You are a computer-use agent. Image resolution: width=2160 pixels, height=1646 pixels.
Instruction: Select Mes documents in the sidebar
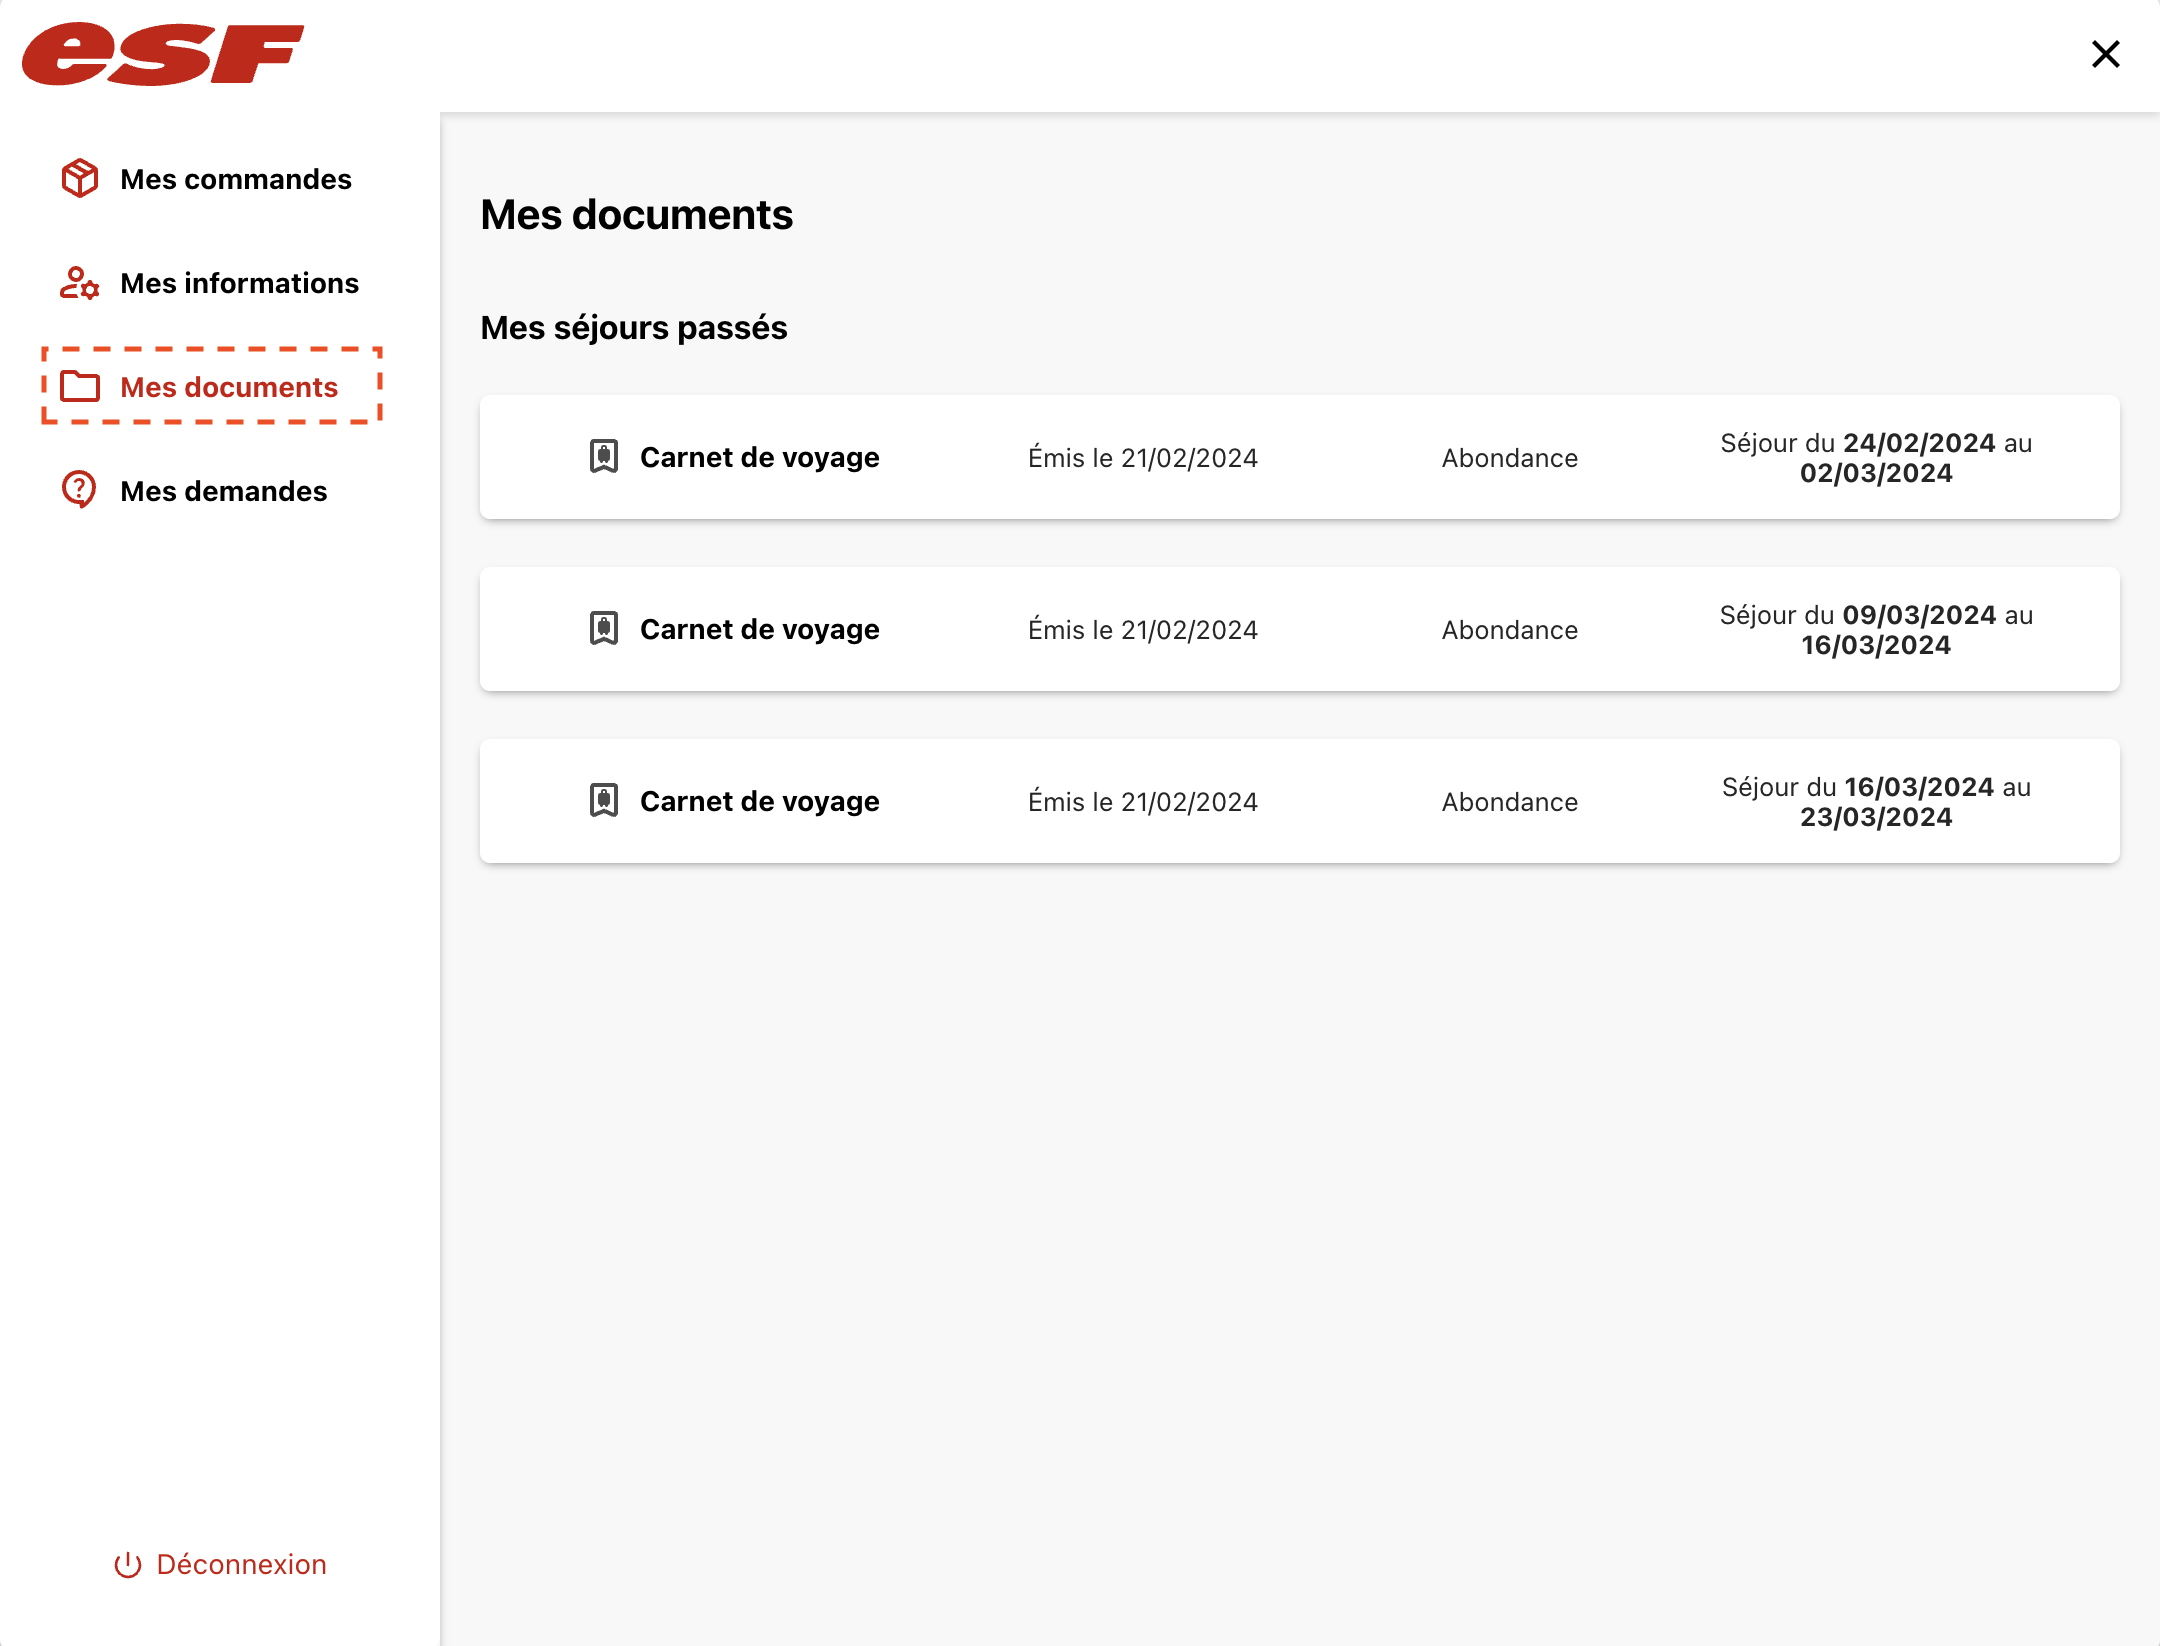tap(229, 387)
